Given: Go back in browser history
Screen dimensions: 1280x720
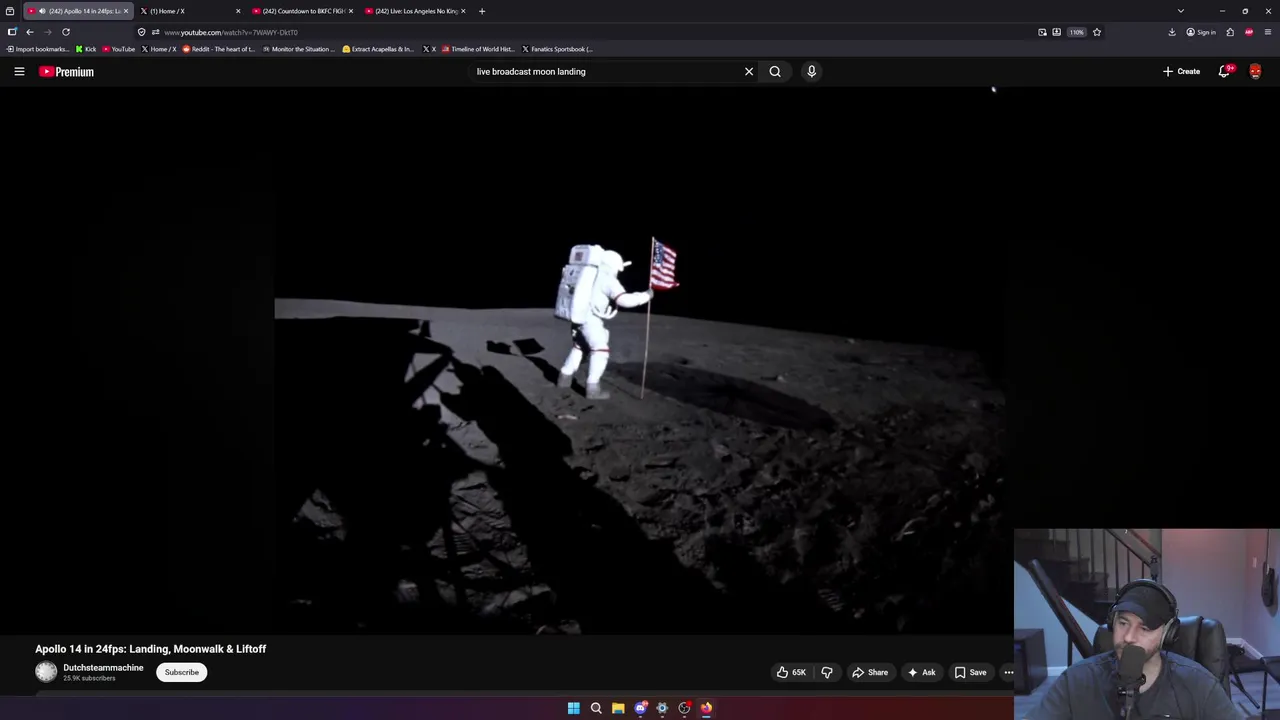Looking at the screenshot, I should click(x=30, y=32).
